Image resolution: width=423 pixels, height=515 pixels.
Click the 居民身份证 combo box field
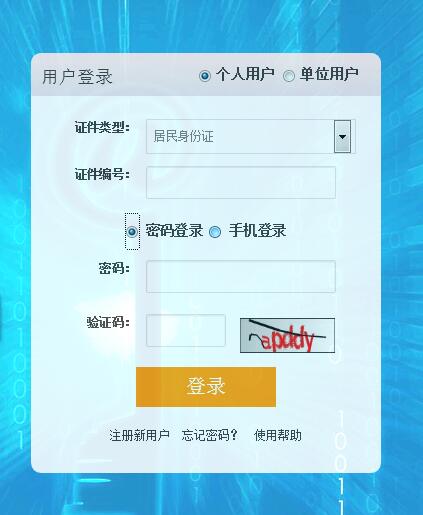click(251, 137)
